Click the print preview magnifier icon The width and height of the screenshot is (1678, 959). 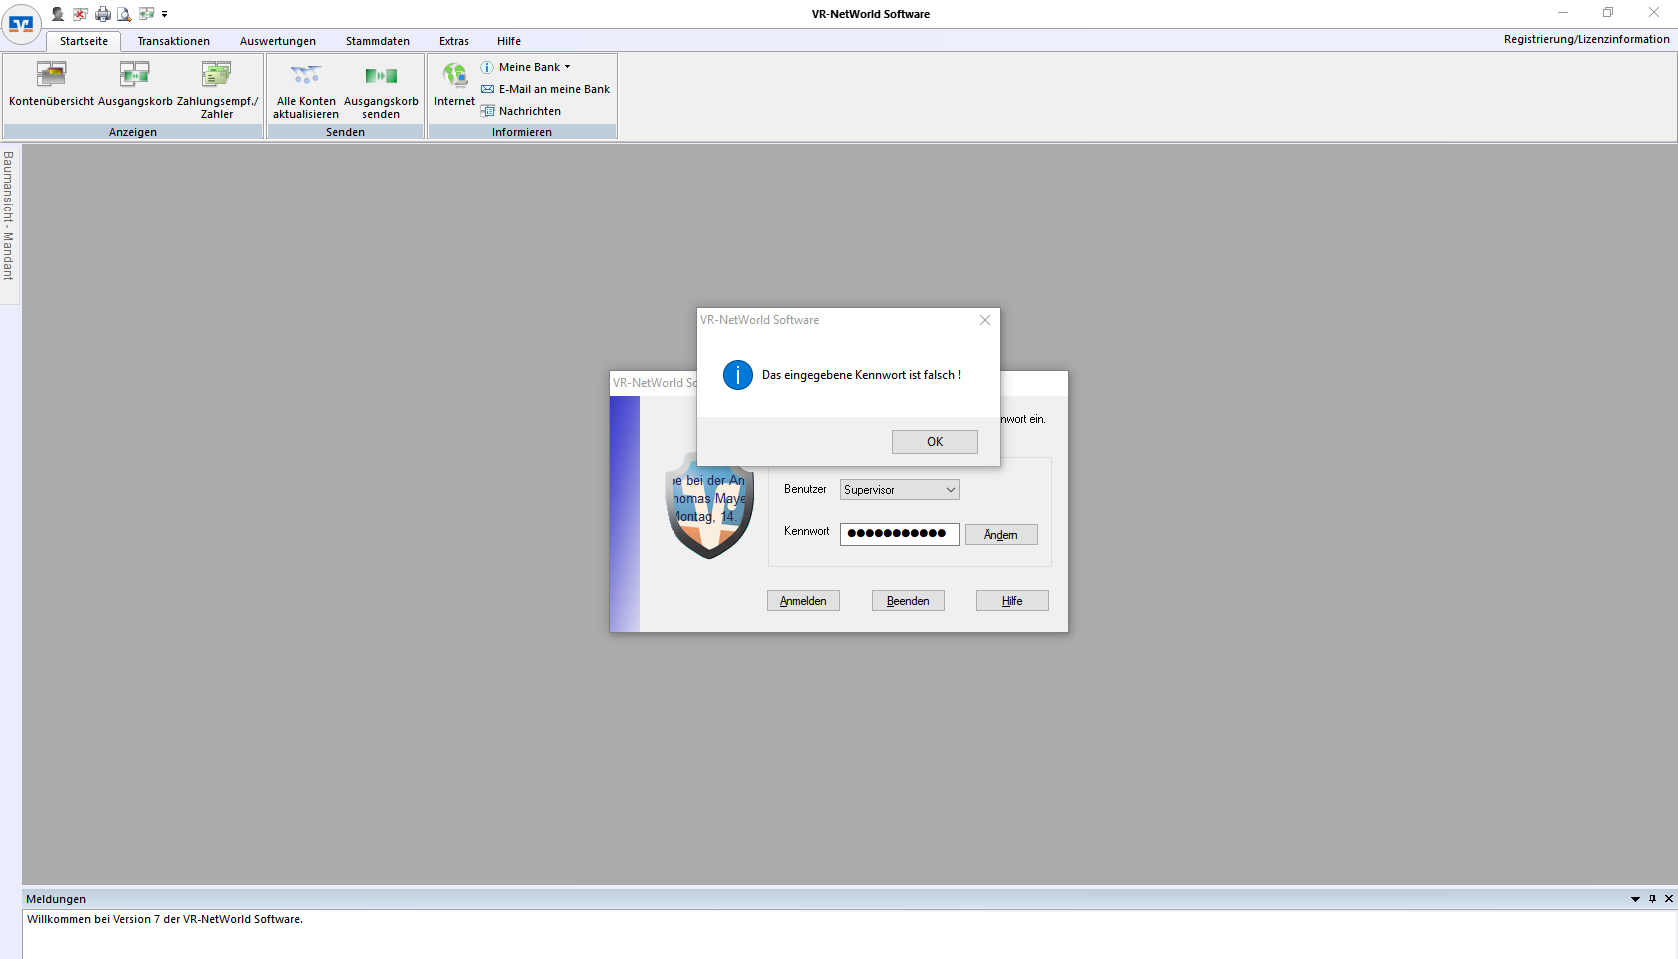coord(124,14)
